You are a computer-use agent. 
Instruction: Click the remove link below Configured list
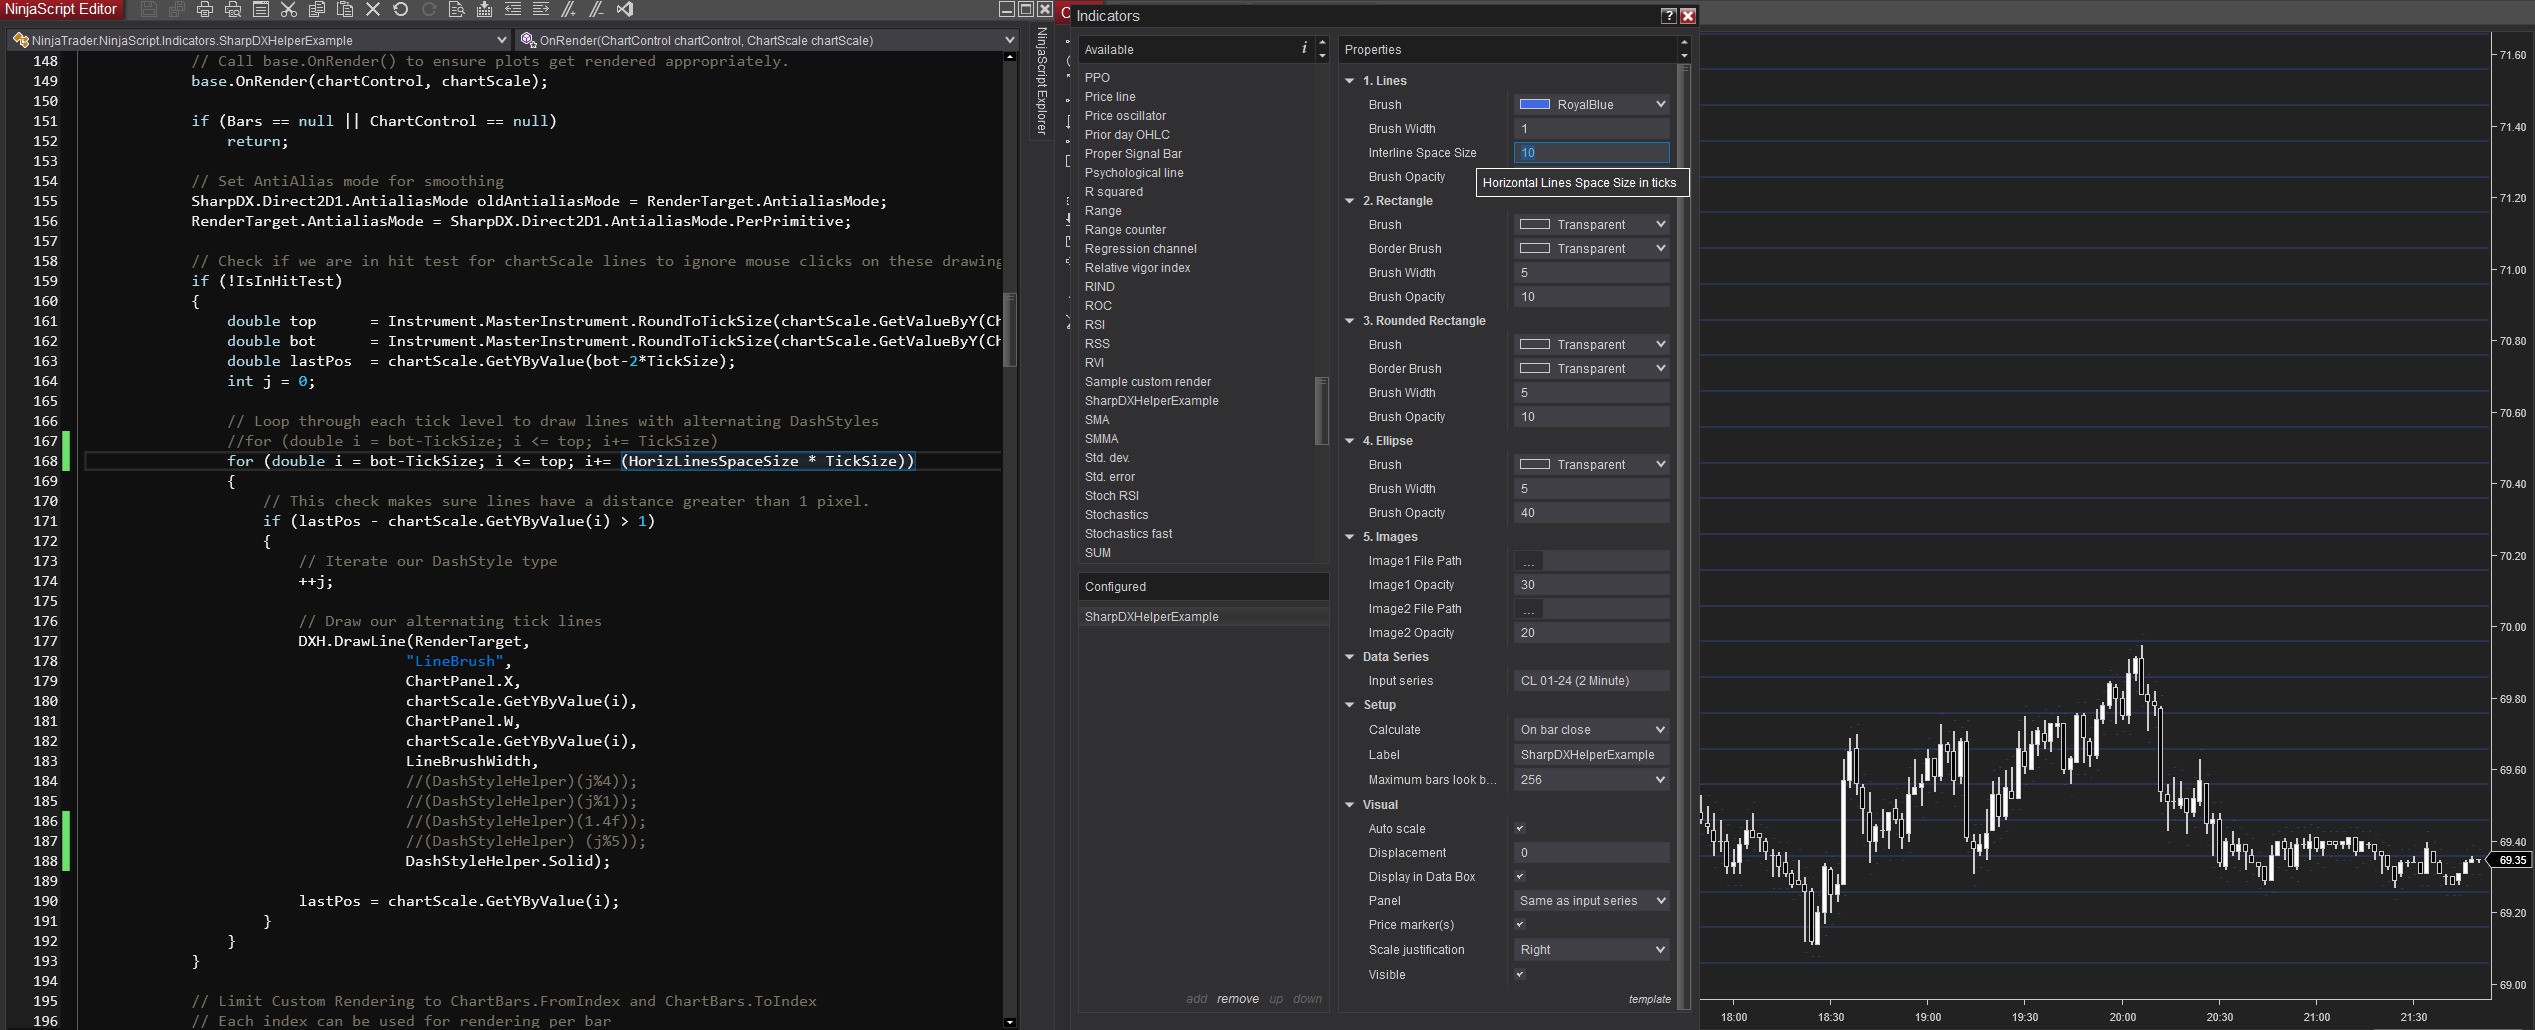pyautogui.click(x=1238, y=999)
